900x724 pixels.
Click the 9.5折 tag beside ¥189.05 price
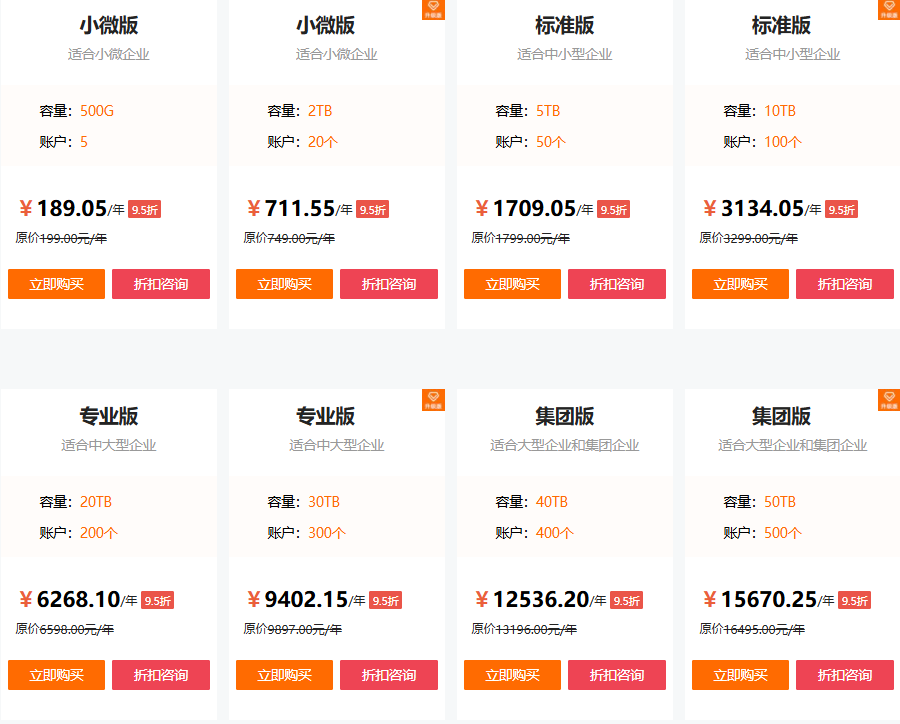click(x=144, y=210)
